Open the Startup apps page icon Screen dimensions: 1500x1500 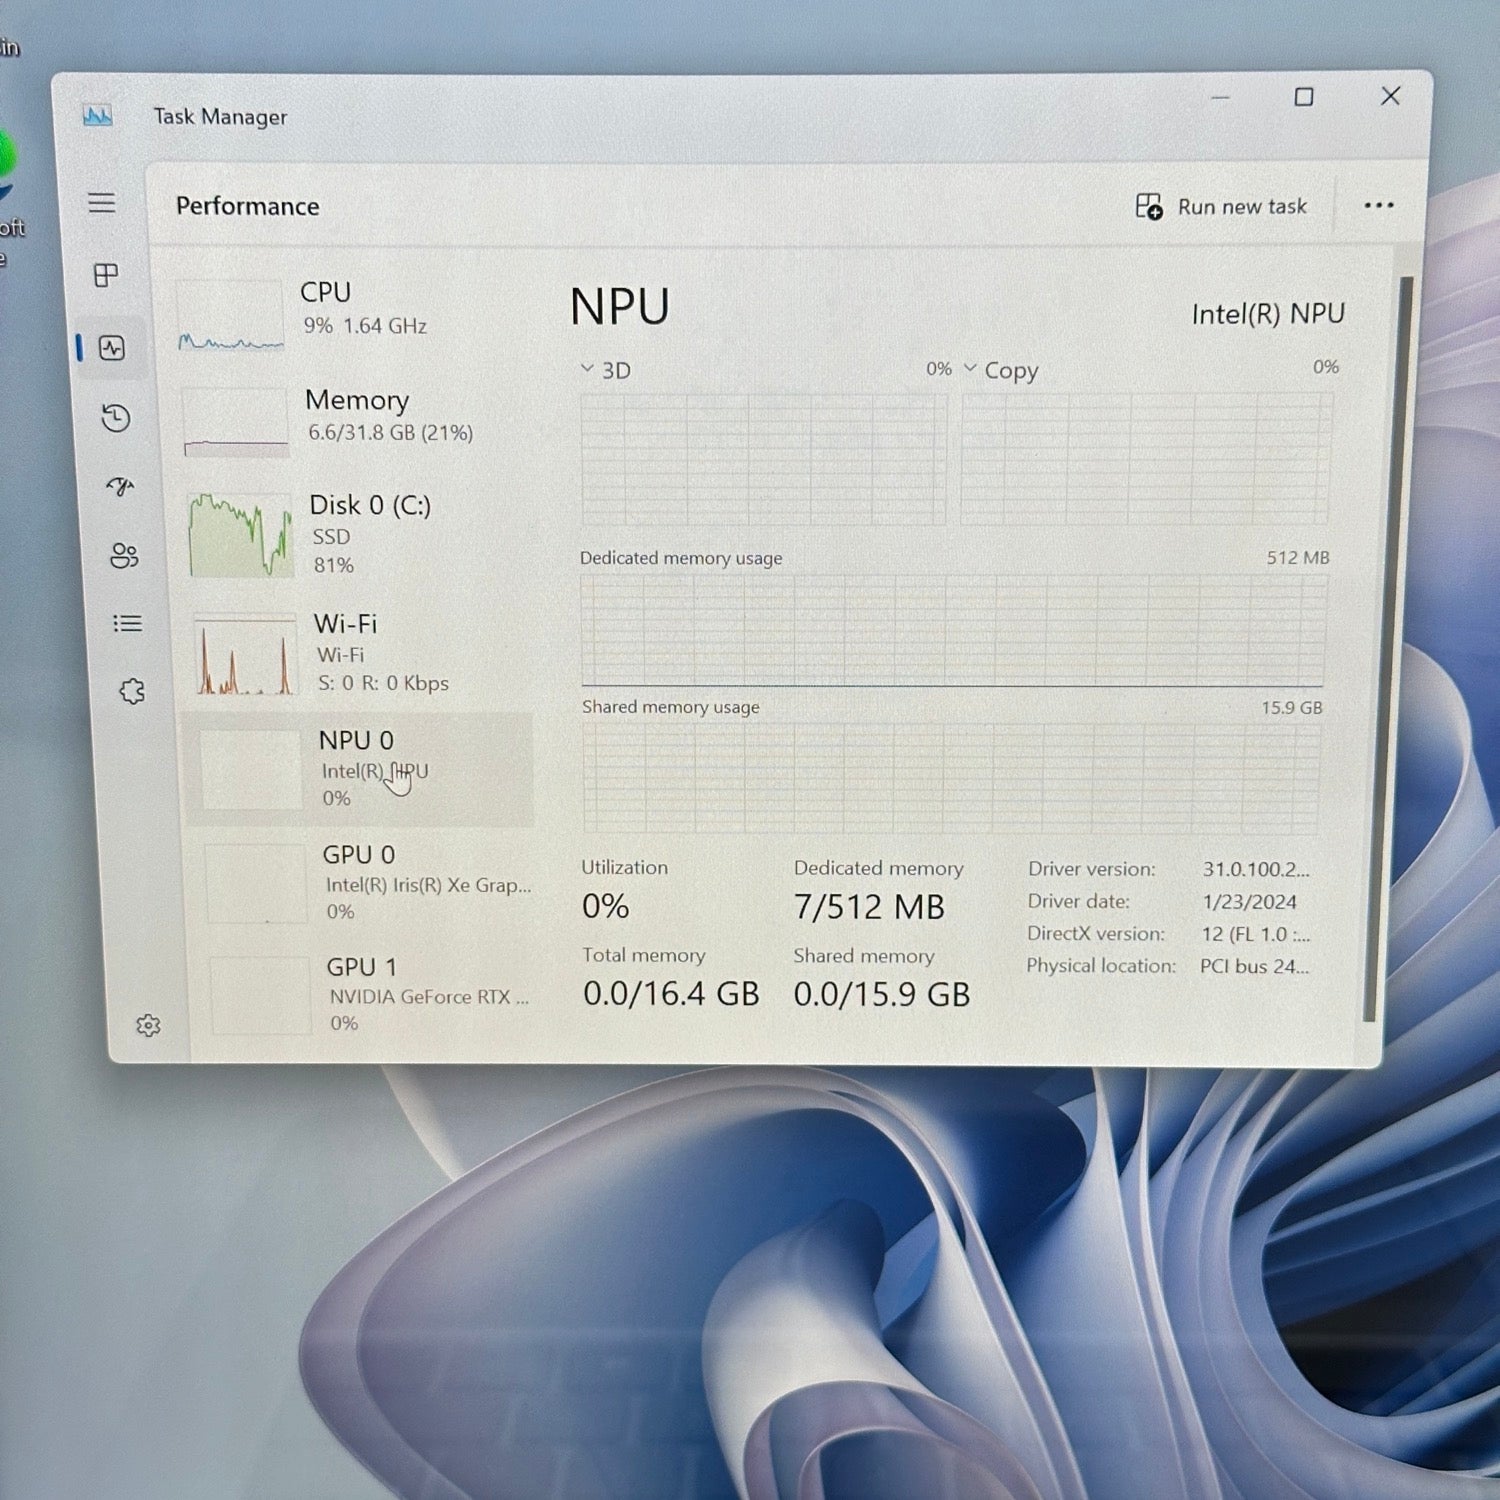pyautogui.click(x=120, y=487)
